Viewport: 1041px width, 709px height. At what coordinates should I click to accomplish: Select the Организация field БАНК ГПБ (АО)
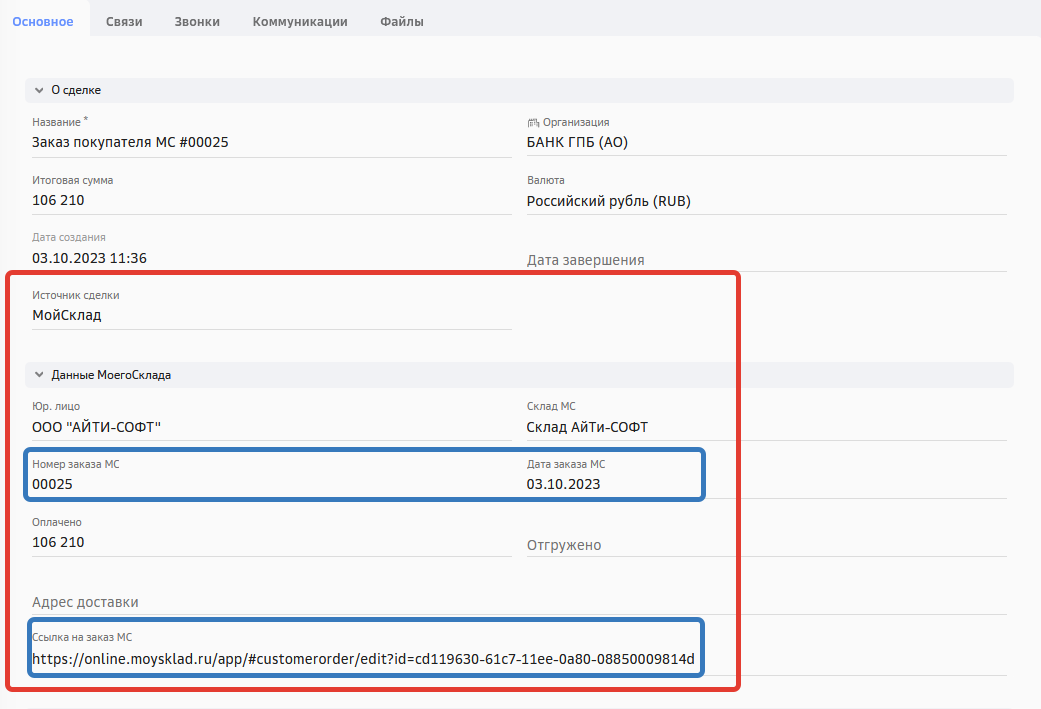[765, 142]
